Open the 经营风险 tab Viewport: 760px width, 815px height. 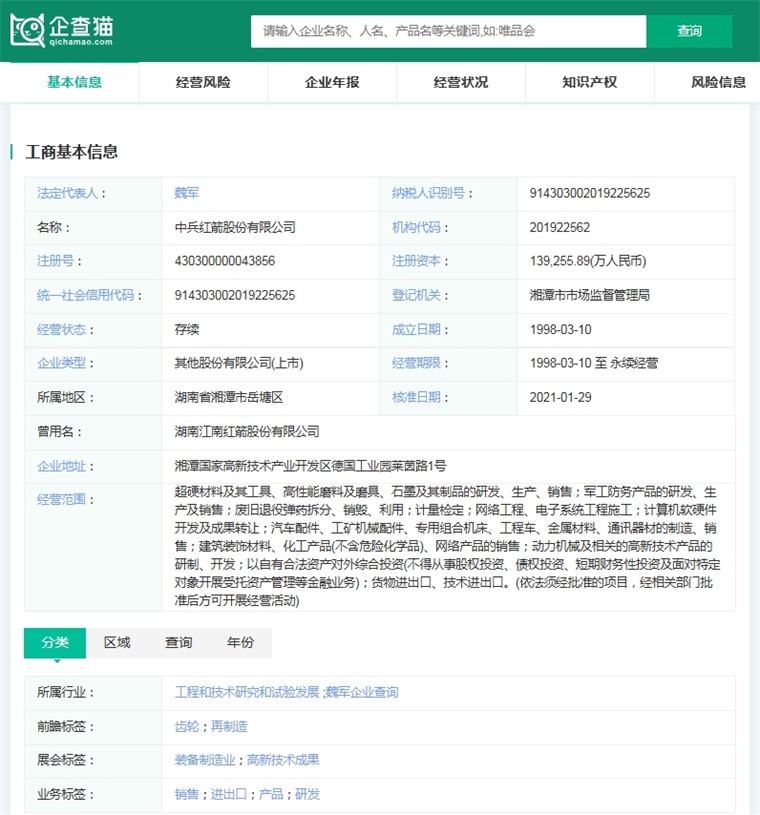tap(203, 82)
